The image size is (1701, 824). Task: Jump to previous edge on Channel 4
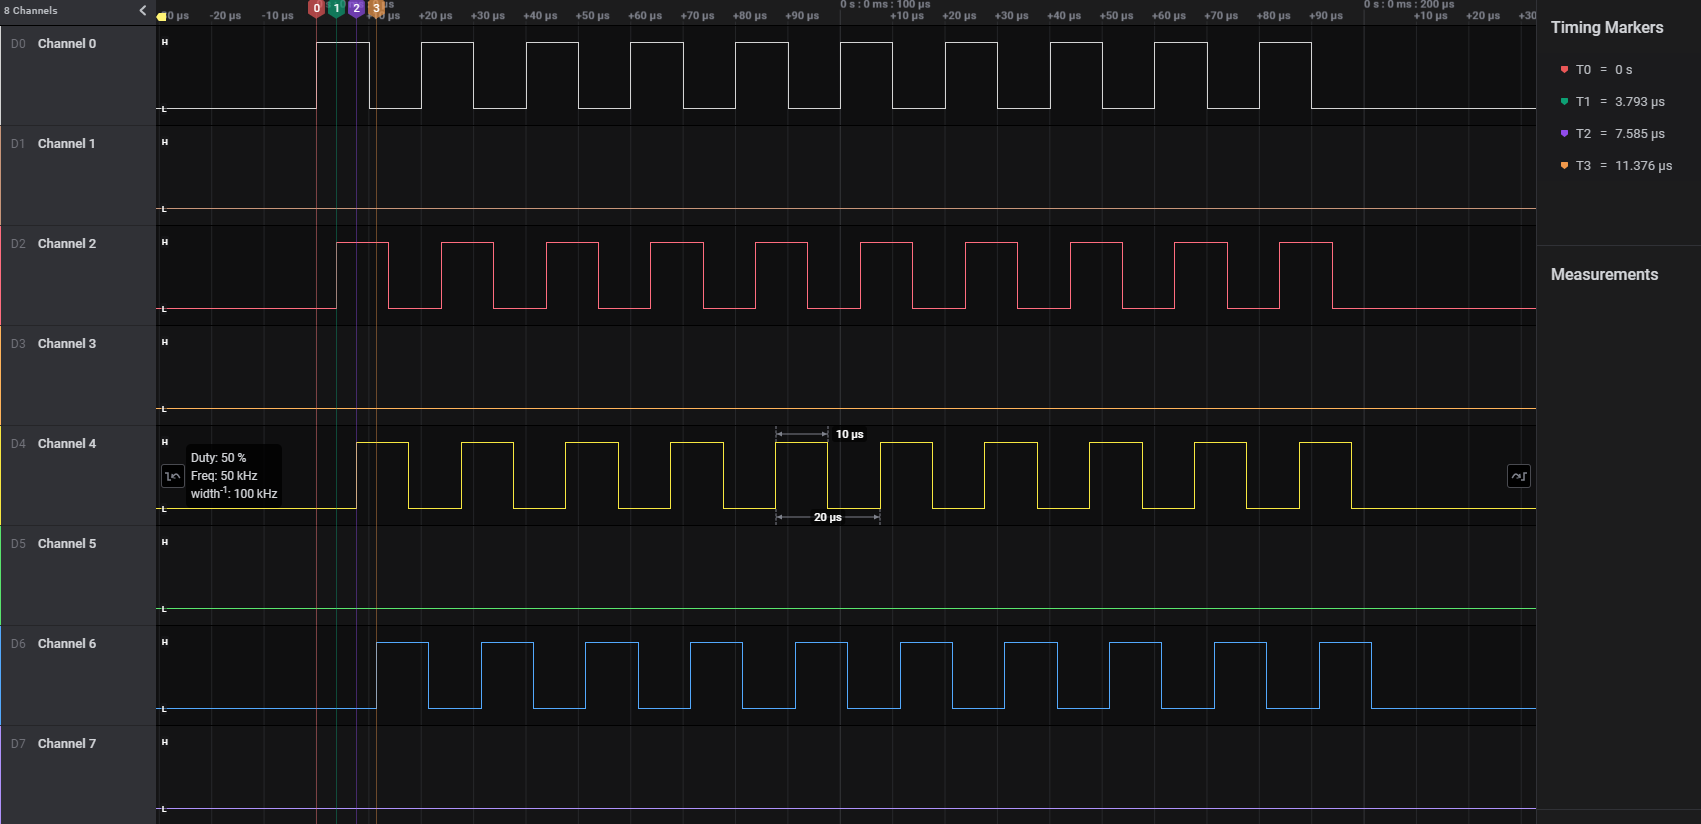tap(172, 476)
